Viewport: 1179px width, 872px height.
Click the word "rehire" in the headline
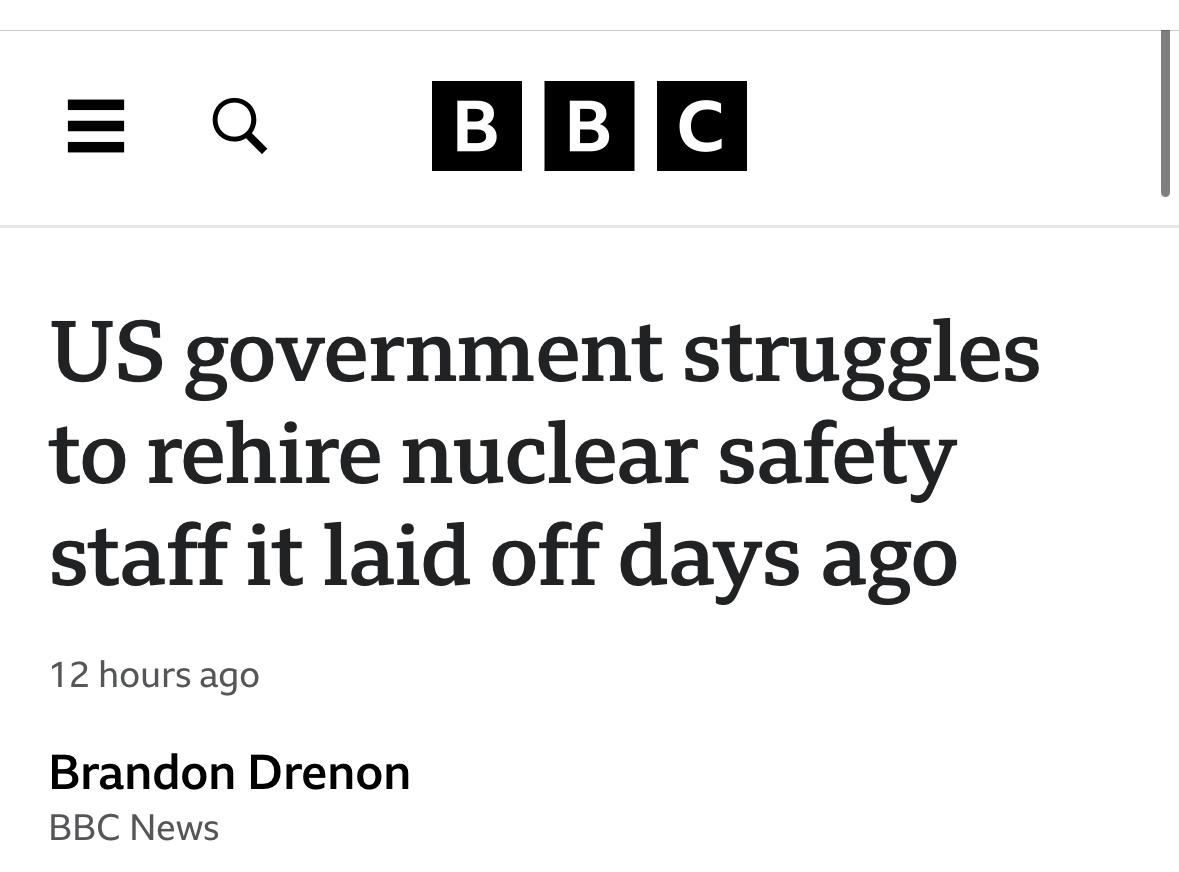(264, 455)
